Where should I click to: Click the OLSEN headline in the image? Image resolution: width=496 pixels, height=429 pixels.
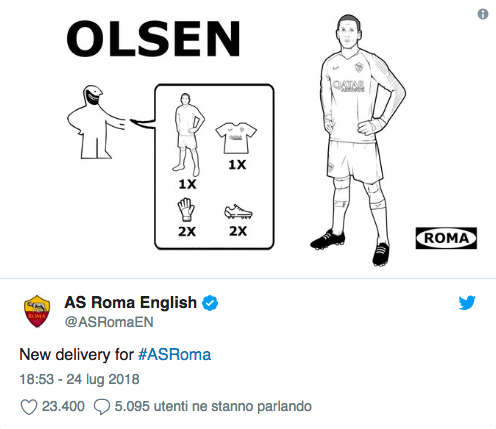(153, 39)
